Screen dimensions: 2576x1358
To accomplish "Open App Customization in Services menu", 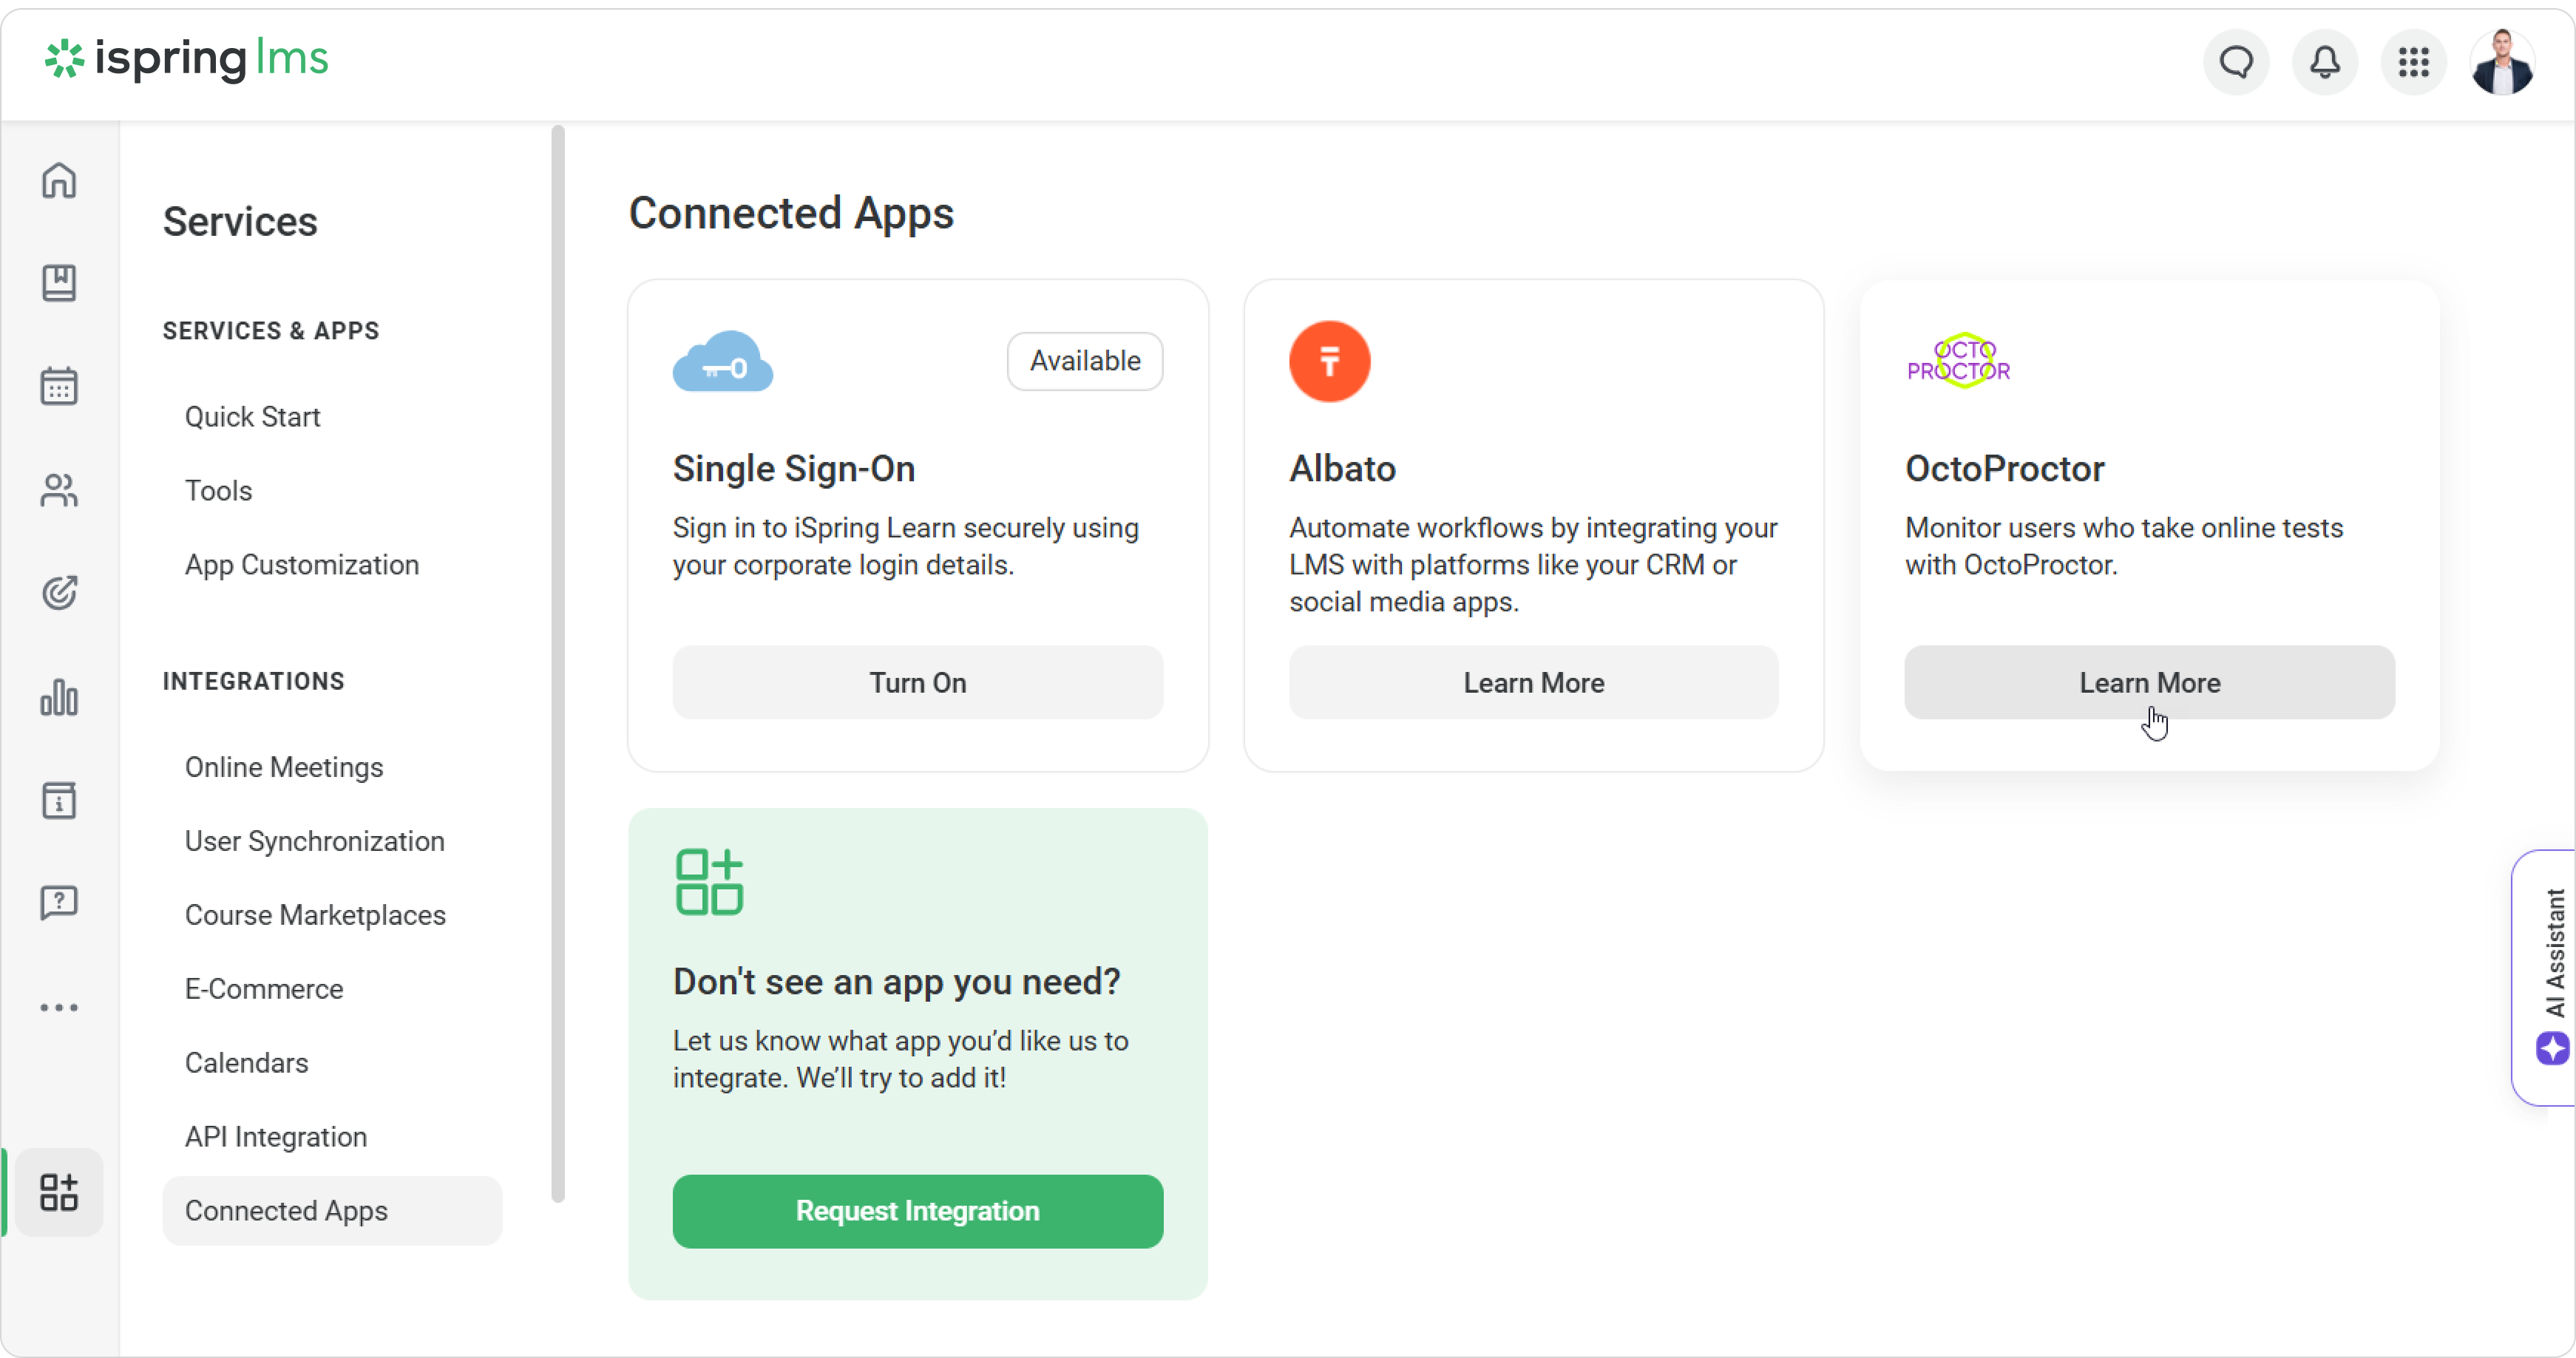I will point(302,565).
